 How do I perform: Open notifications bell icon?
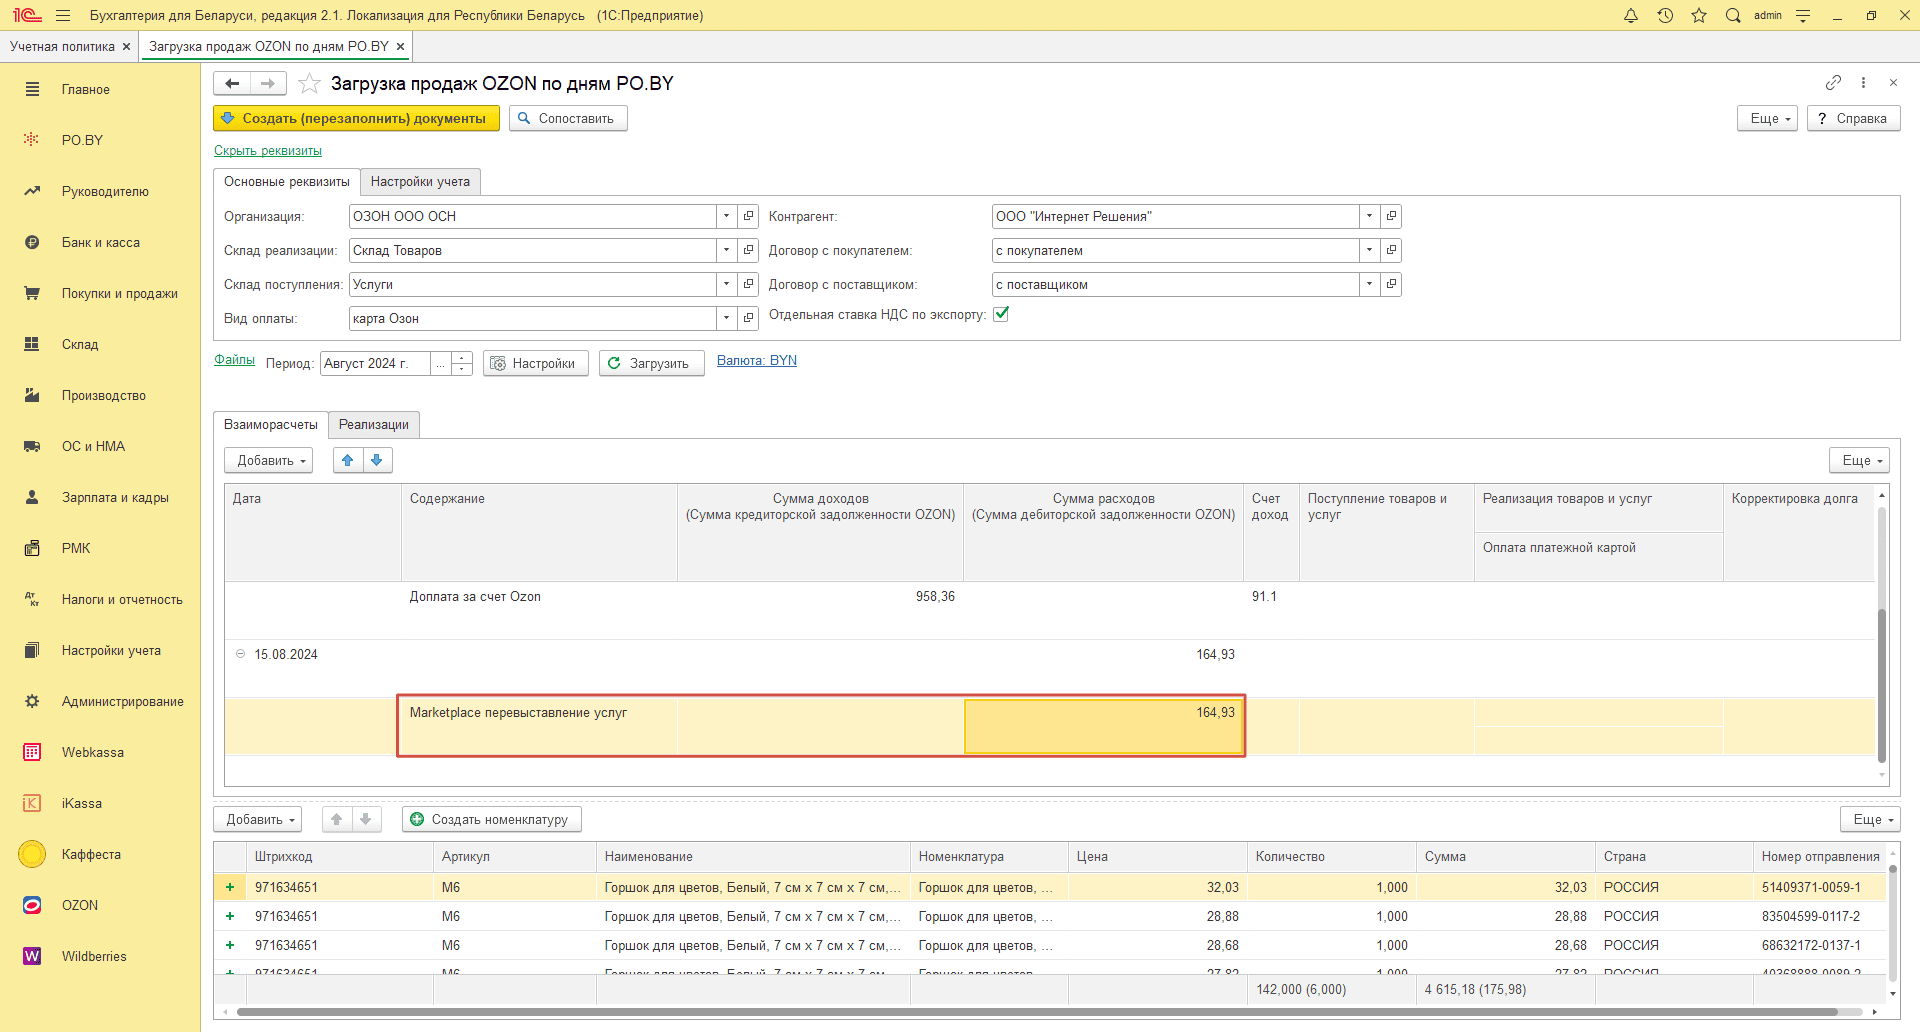coord(1631,15)
